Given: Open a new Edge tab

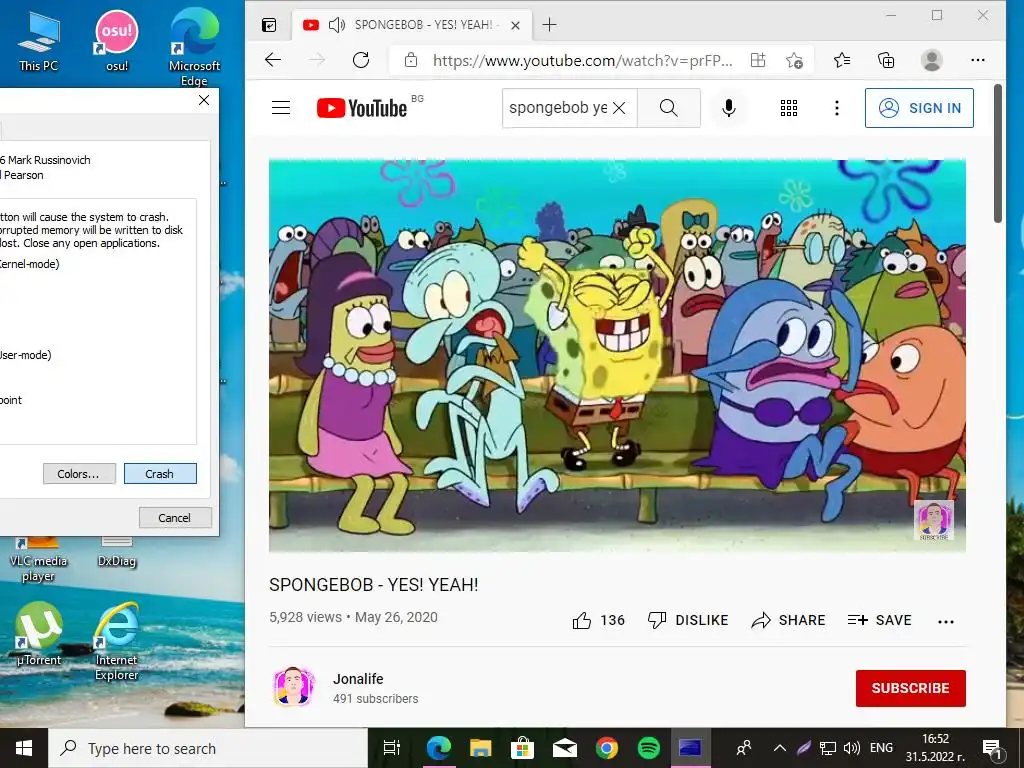Looking at the screenshot, I should (550, 25).
